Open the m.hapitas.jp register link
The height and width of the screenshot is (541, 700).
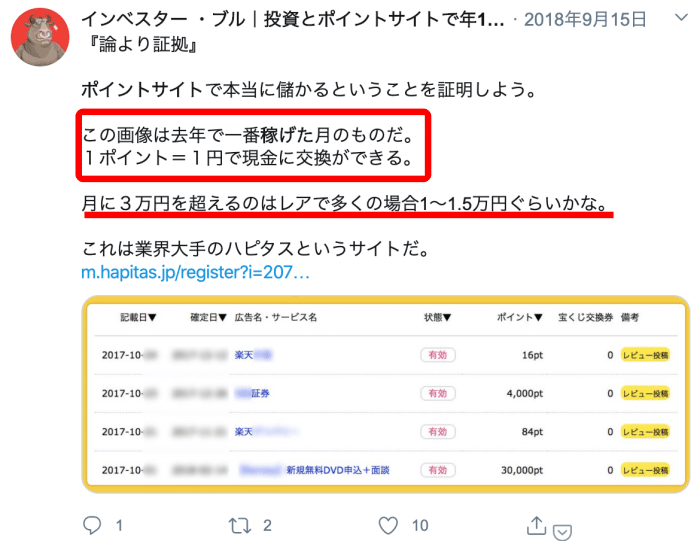195,272
